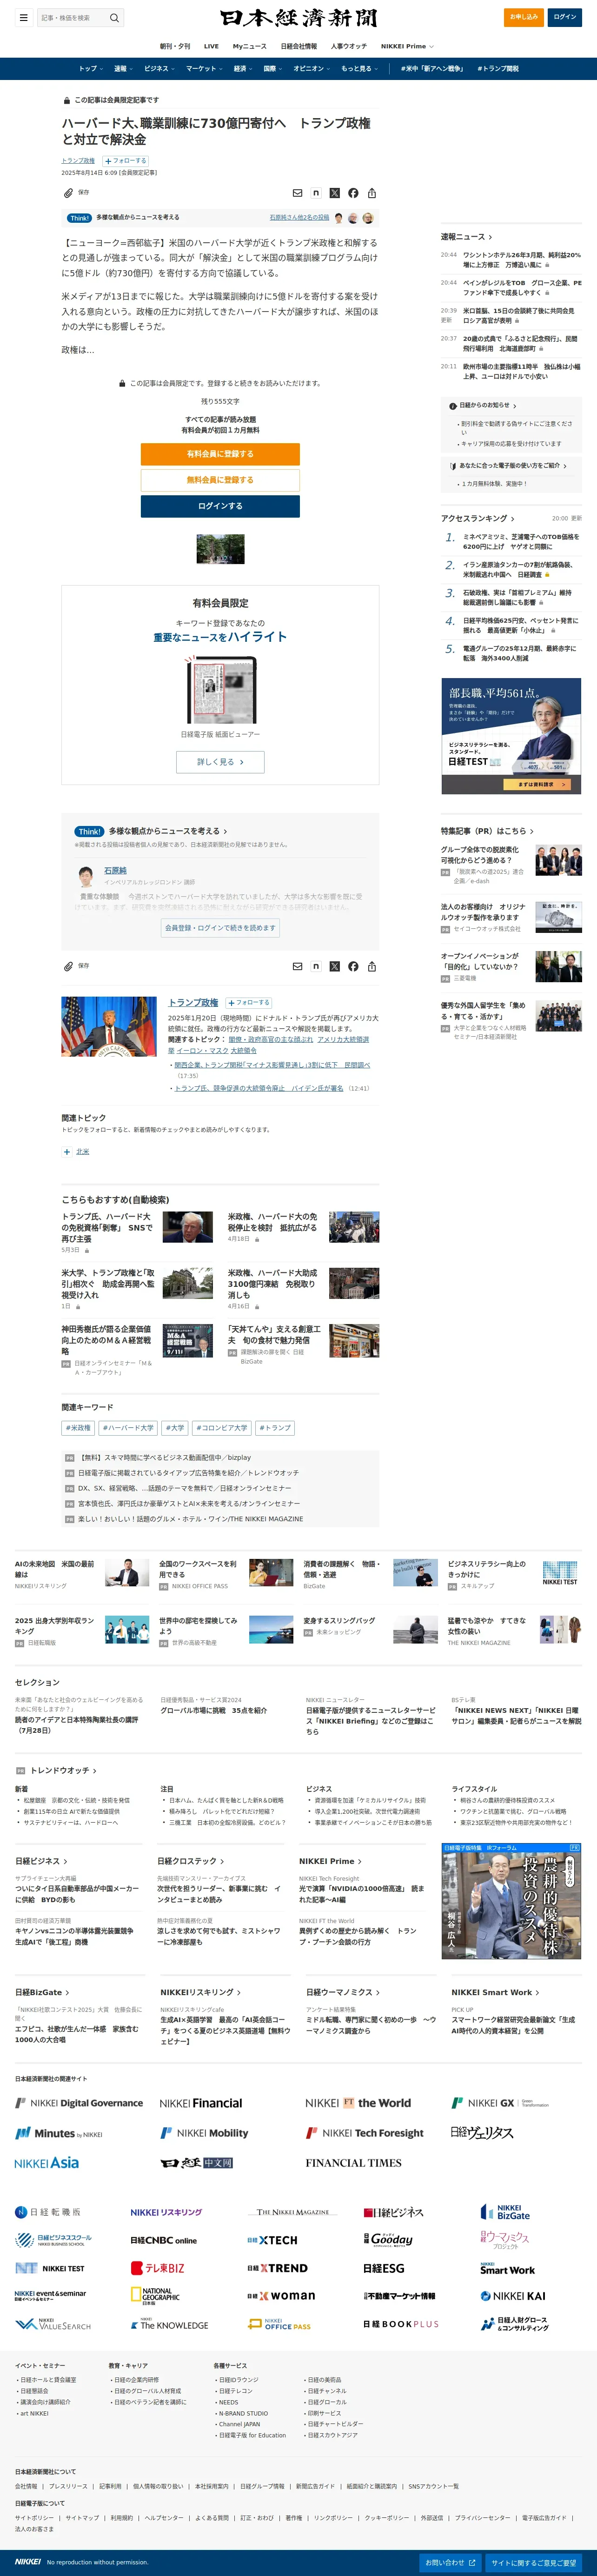Click the orange お申し込み button
This screenshot has height=2576, width=597.
(x=524, y=17)
